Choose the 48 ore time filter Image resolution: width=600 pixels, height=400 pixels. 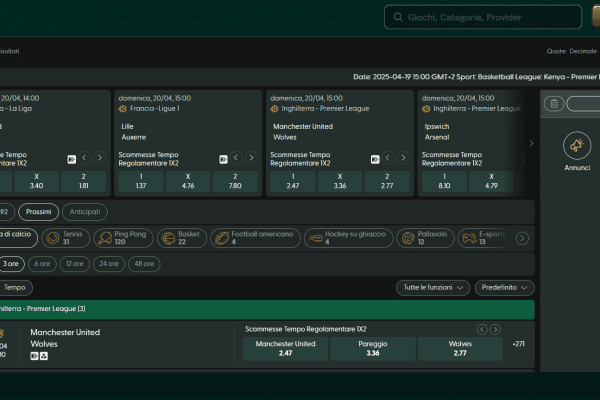coord(144,264)
